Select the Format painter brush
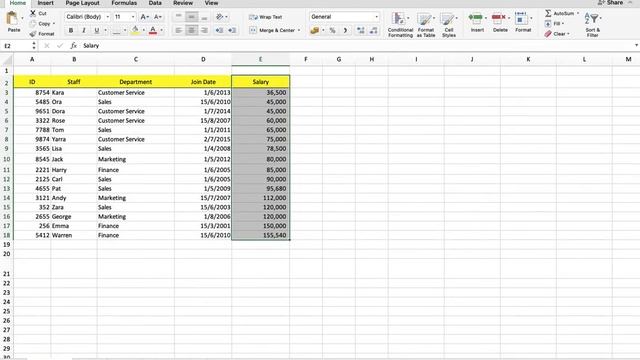 pos(33,34)
